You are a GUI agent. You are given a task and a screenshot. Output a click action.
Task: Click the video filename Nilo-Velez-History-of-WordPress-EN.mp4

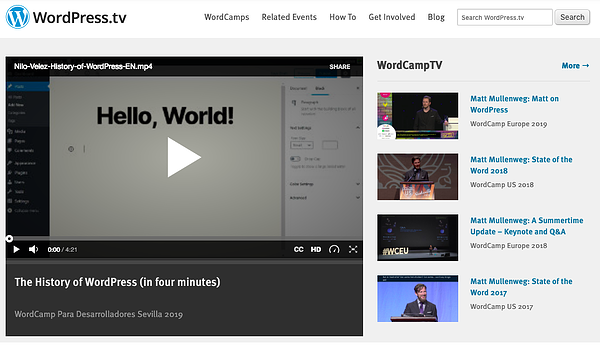click(x=83, y=67)
